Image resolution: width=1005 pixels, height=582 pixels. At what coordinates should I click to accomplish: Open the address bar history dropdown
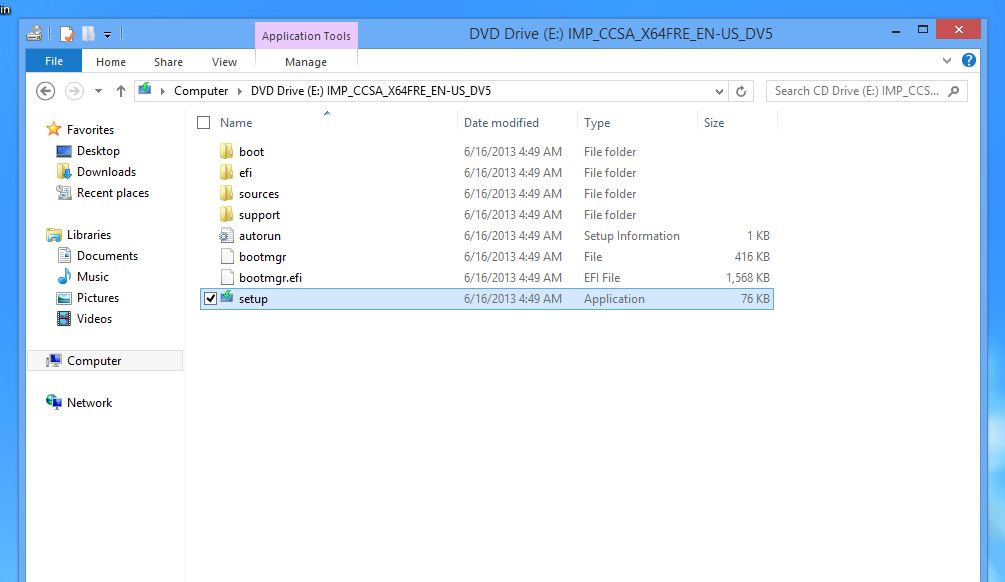point(719,92)
